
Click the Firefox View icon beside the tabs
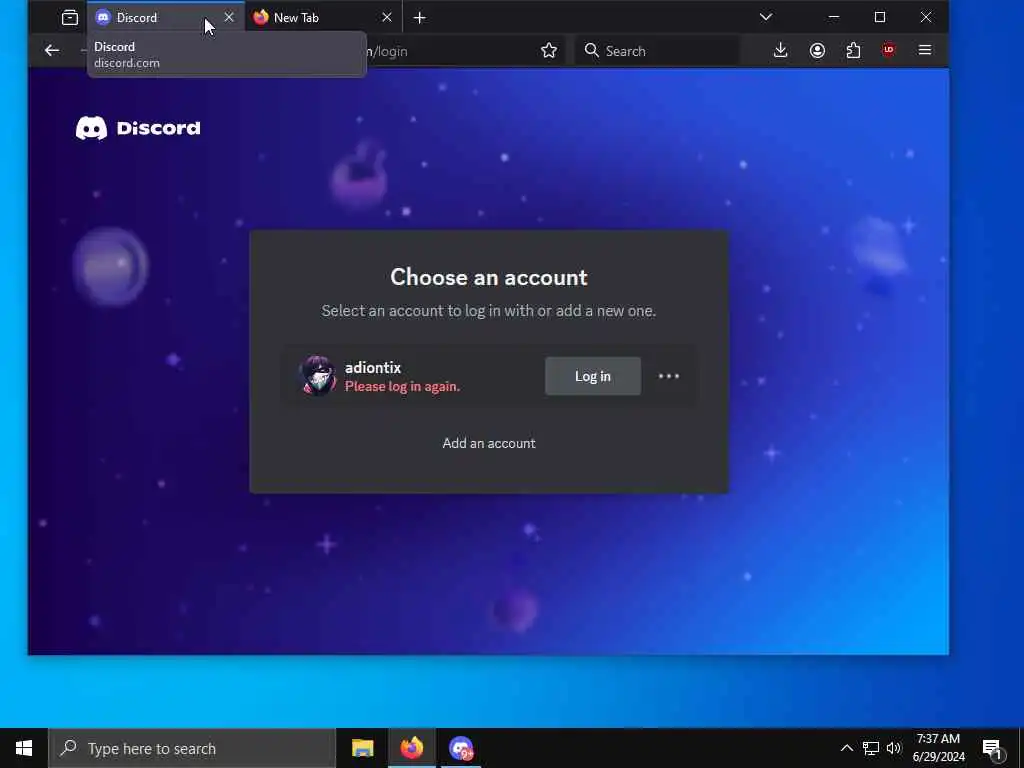pos(69,18)
